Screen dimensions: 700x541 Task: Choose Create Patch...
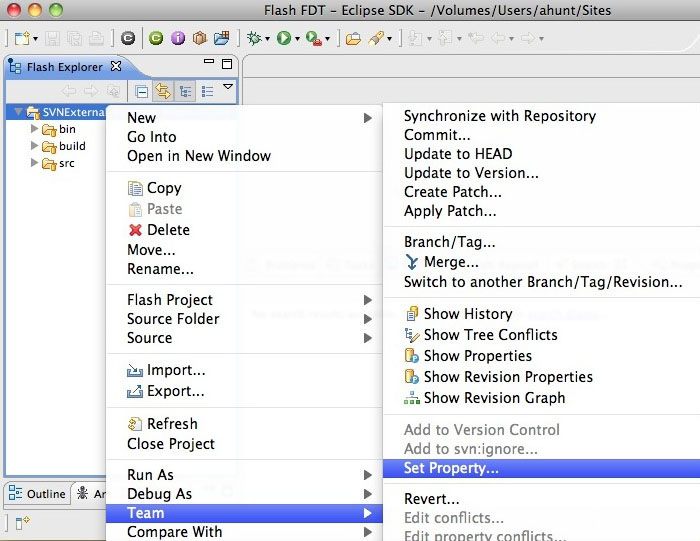click(x=542, y=192)
